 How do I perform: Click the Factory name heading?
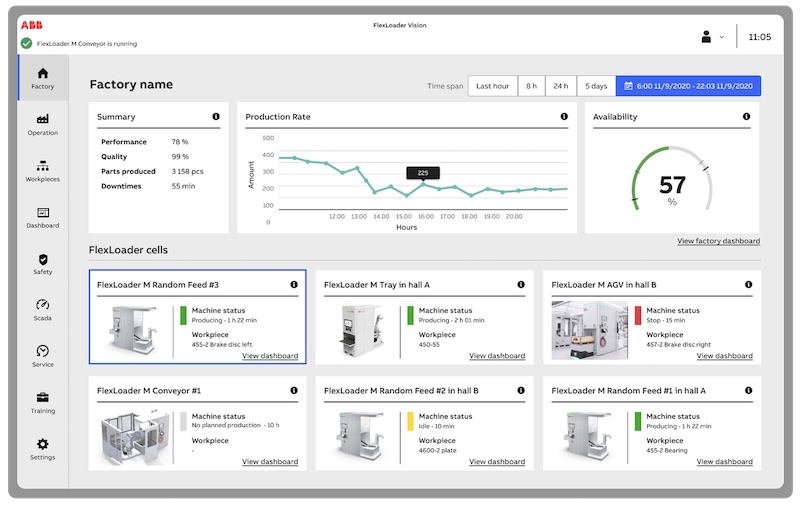(x=131, y=85)
